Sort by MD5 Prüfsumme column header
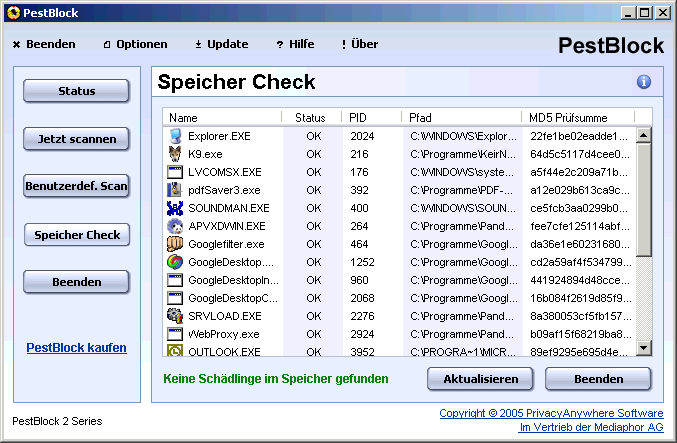Viewport: 677px width, 443px height. (x=578, y=117)
